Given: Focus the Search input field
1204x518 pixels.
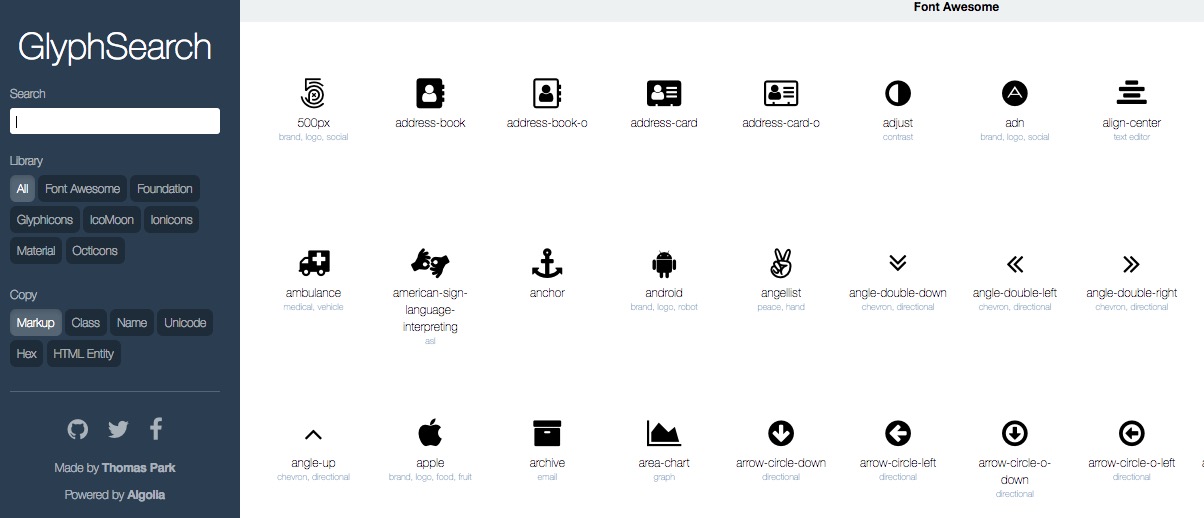Looking at the screenshot, I should [x=115, y=121].
